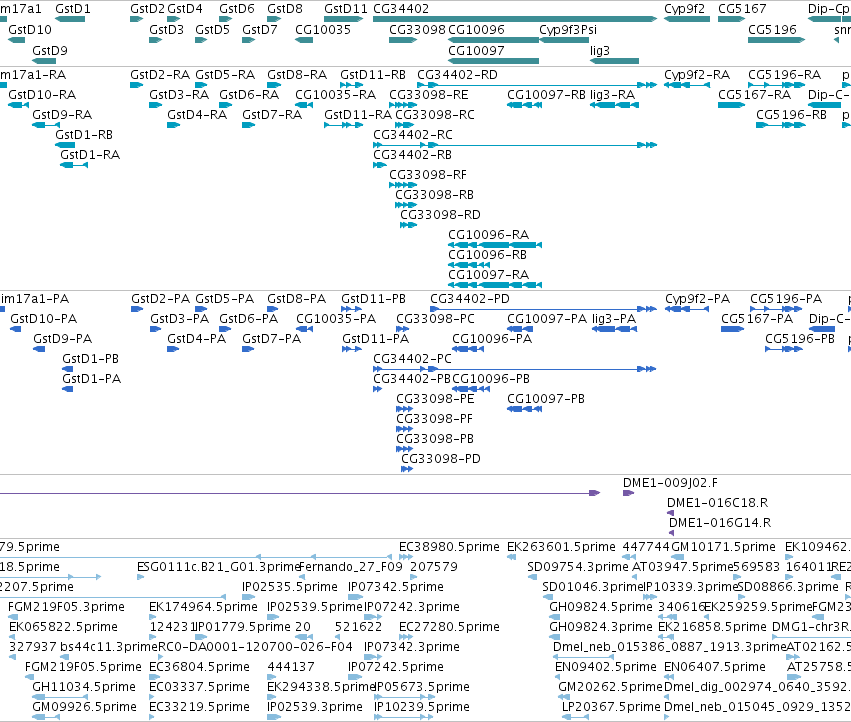
Task: Click transcript GstD1-RB label
Action: 84,135
